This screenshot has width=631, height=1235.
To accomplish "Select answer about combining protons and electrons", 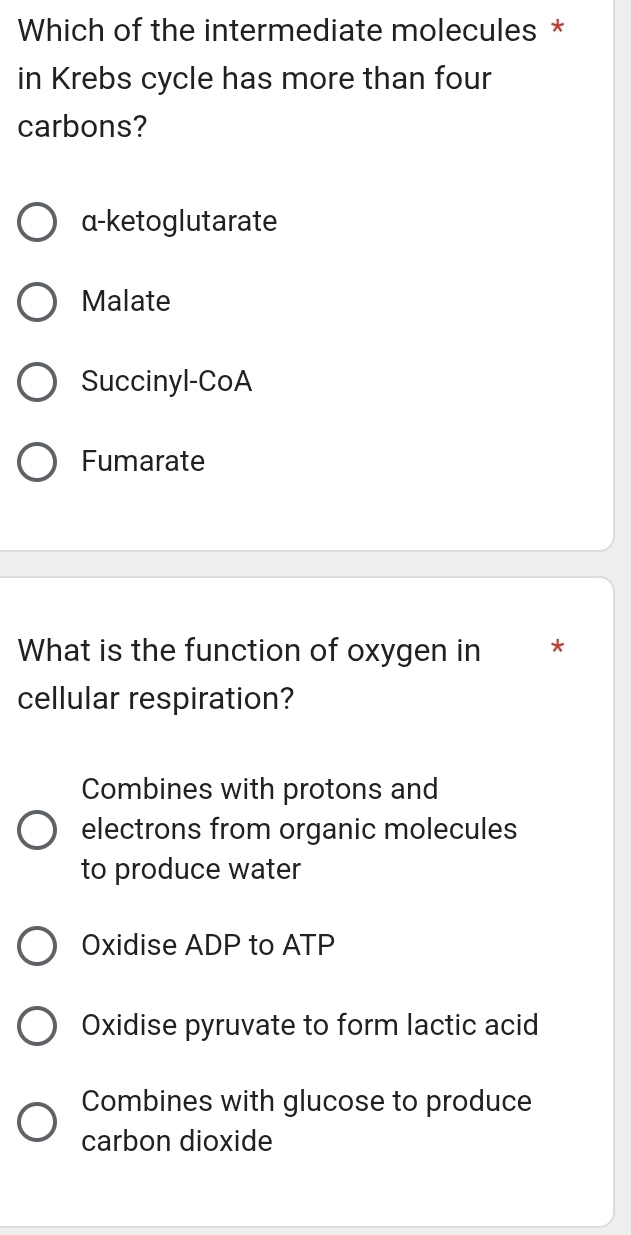I will [37, 829].
